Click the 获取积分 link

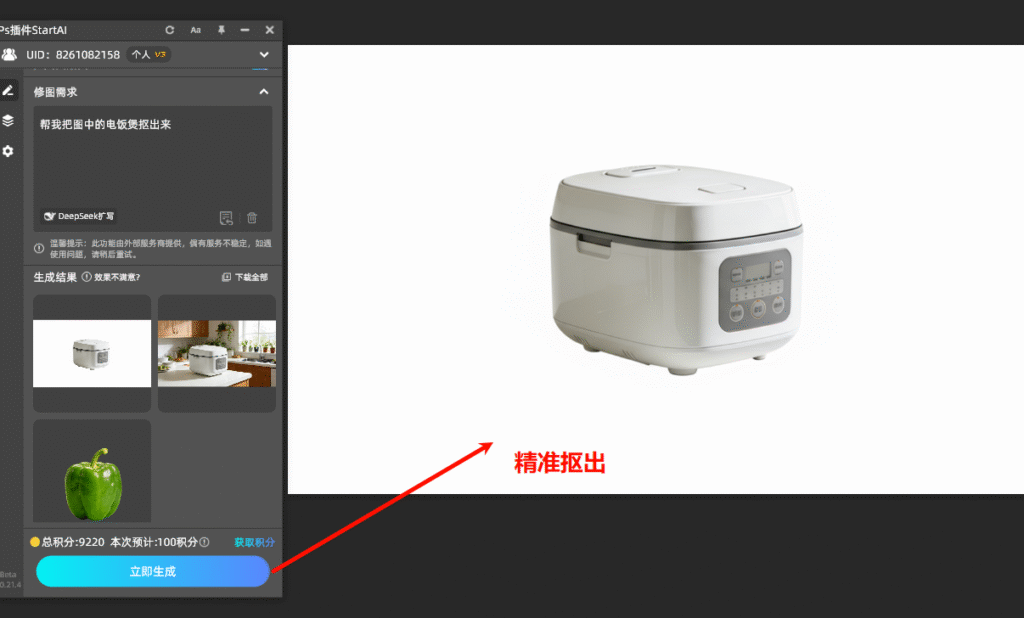click(x=254, y=542)
